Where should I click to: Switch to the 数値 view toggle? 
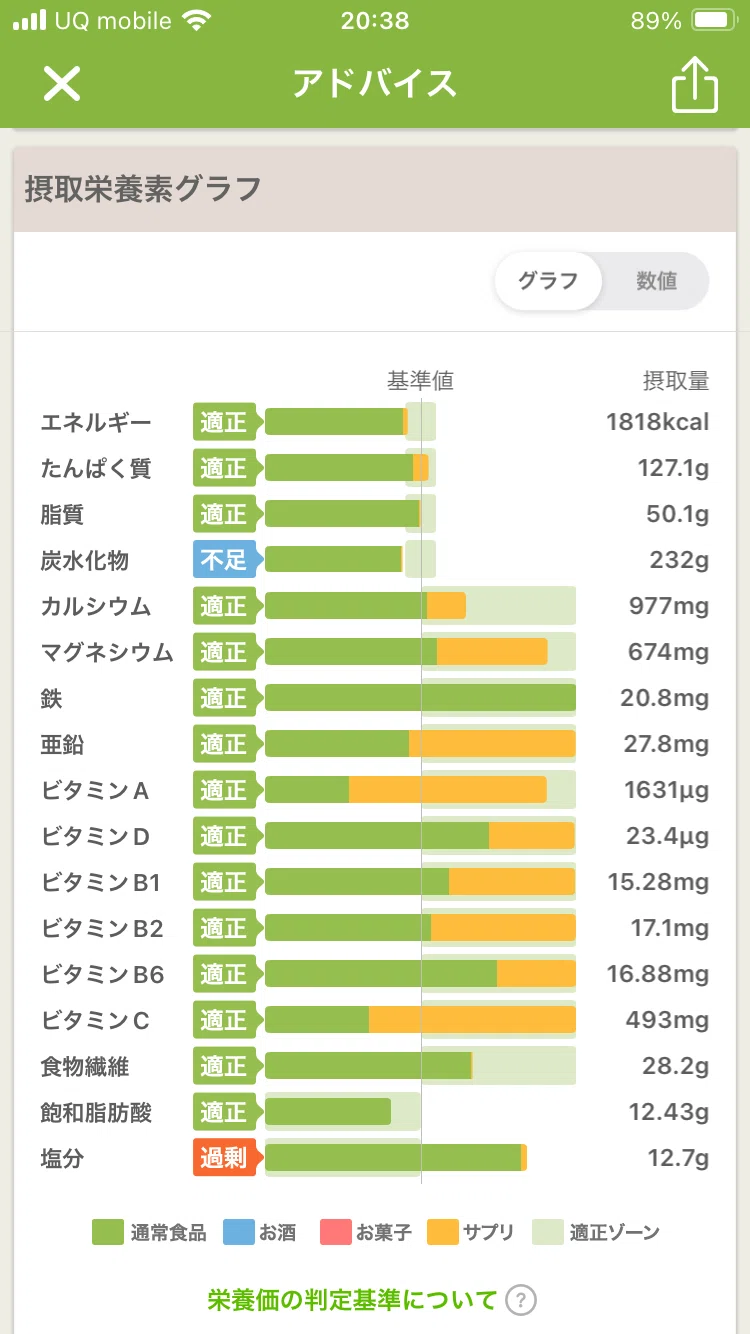pos(657,281)
